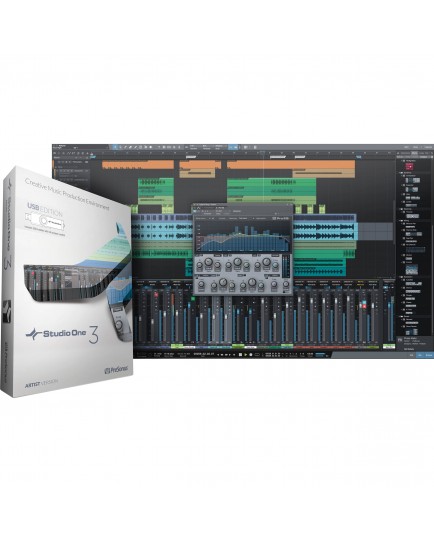Switch to the Project tab at top right
Viewport: 434px width, 543px height.
[x=427, y=147]
